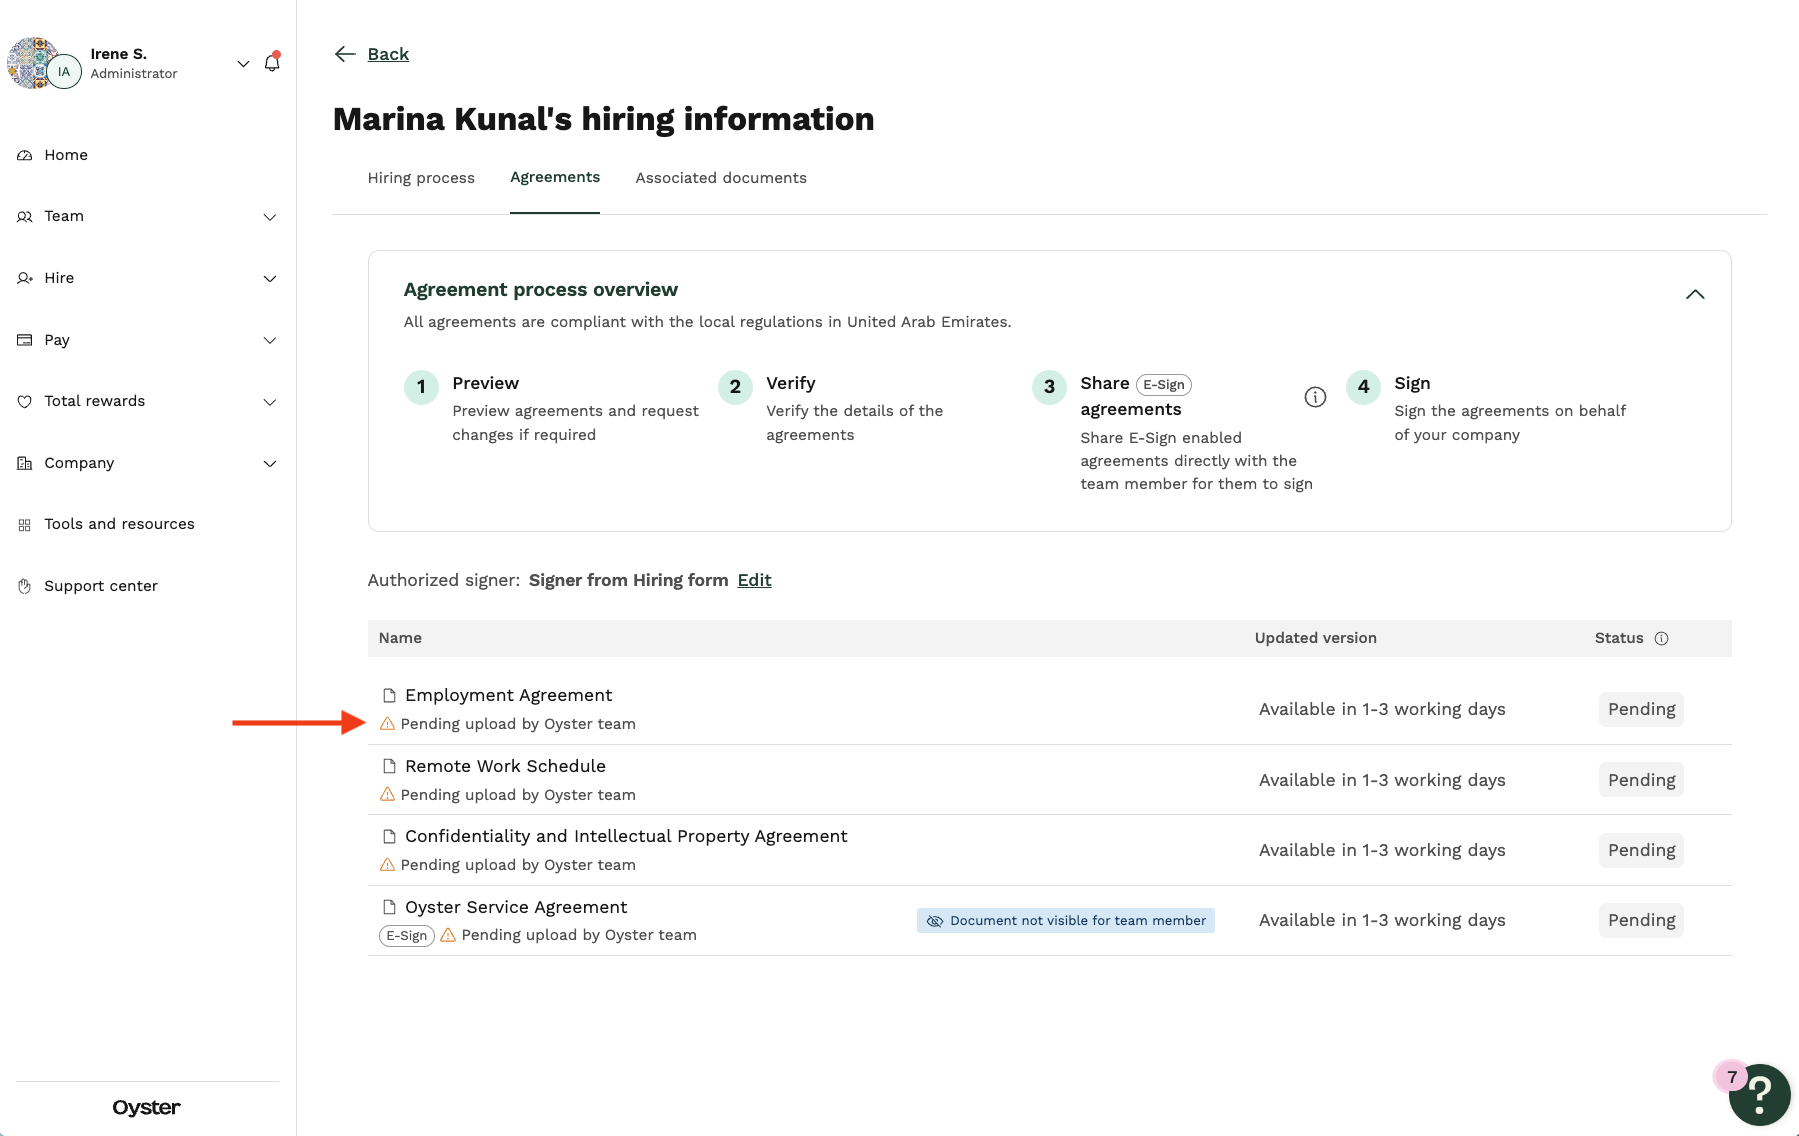The width and height of the screenshot is (1799, 1136).
Task: Expand the Pay menu chevron
Action: click(x=270, y=341)
